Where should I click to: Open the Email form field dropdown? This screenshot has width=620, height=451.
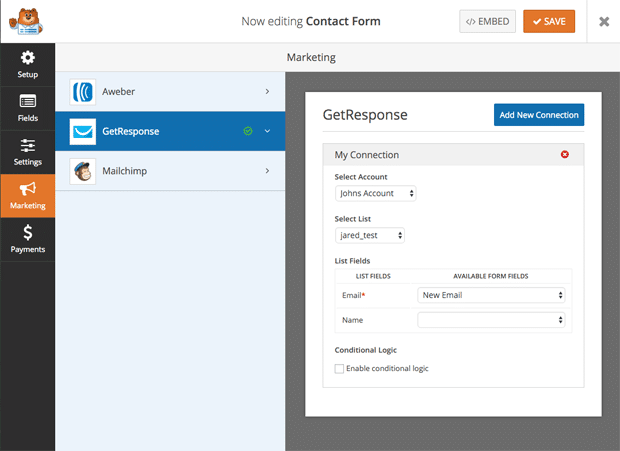(491, 295)
